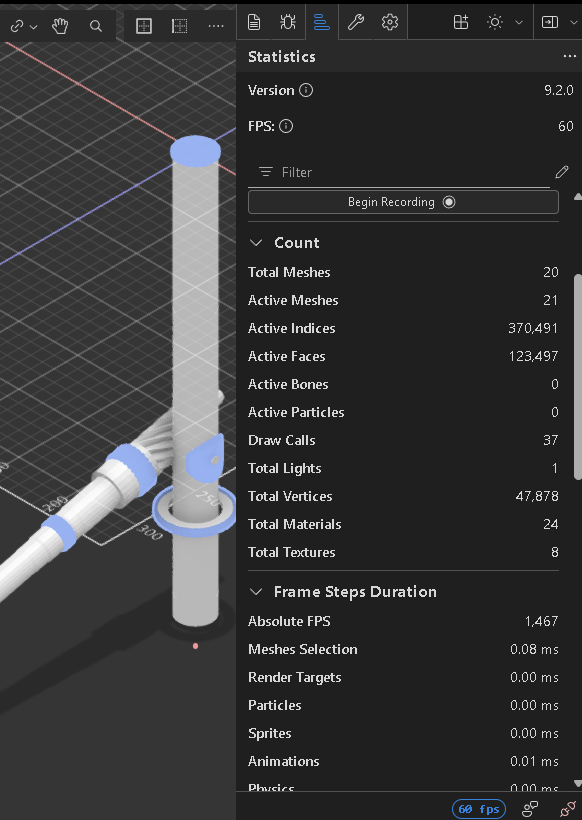Screen dimensions: 582x820
Task: Open the Tools wrench tab
Action: point(356,22)
